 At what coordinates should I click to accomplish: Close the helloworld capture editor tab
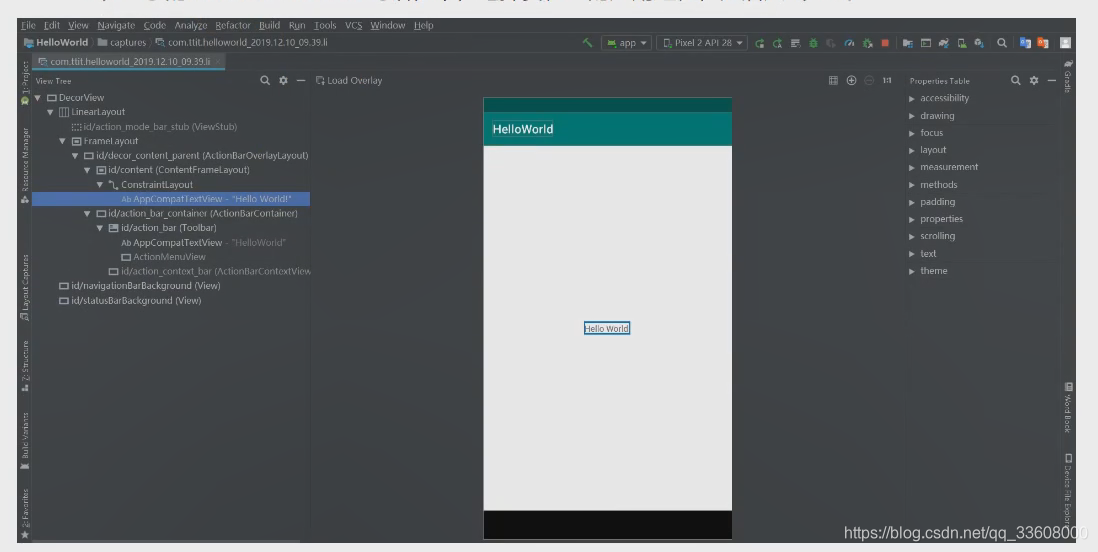(218, 62)
